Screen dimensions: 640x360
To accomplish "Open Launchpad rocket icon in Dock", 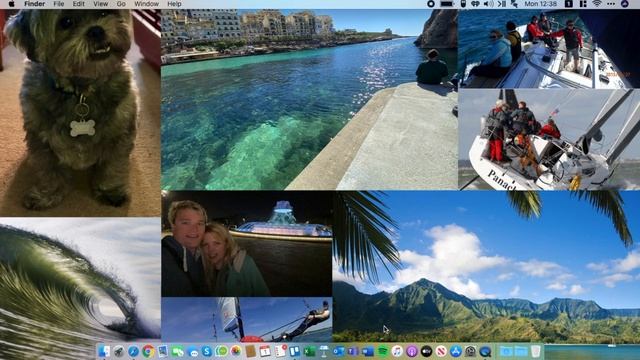I will tap(119, 351).
